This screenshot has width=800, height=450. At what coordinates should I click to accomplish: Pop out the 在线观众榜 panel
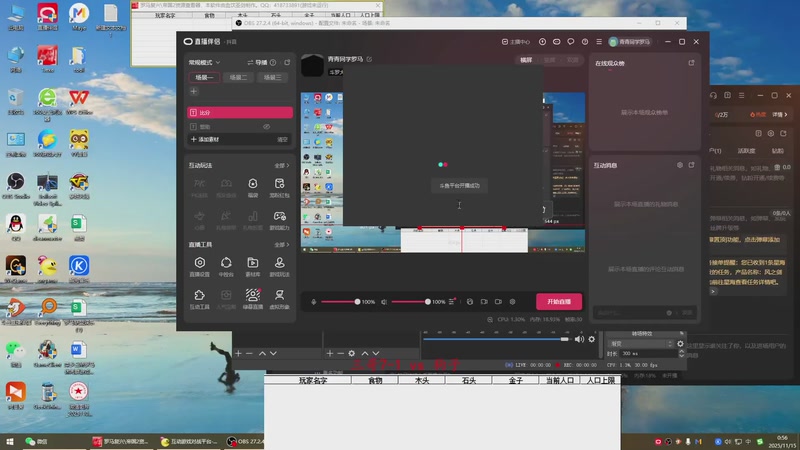click(691, 63)
